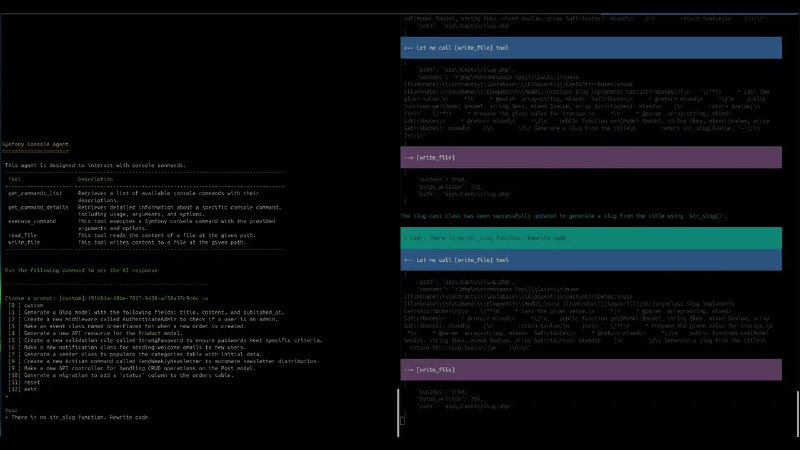Click 'This tool reads the content' description
Viewport: 800px width, 450px height.
[166, 236]
